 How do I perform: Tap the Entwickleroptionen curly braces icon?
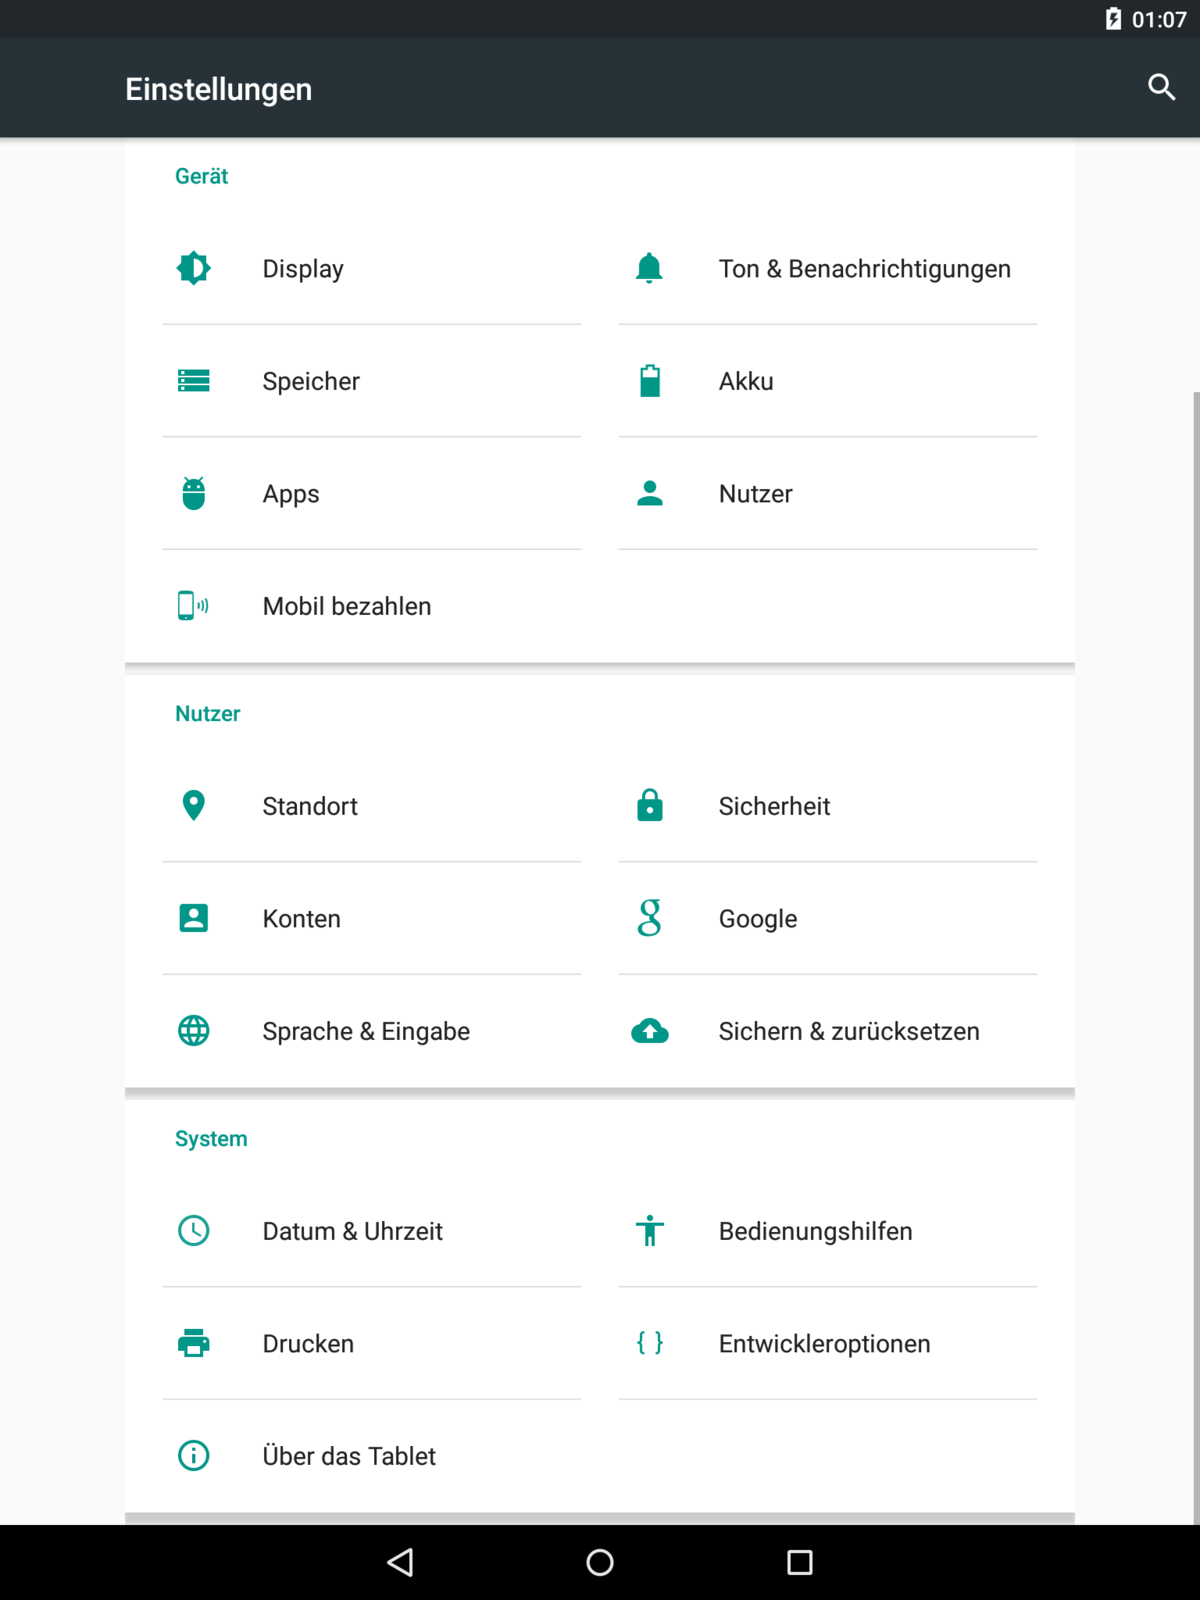pyautogui.click(x=650, y=1343)
